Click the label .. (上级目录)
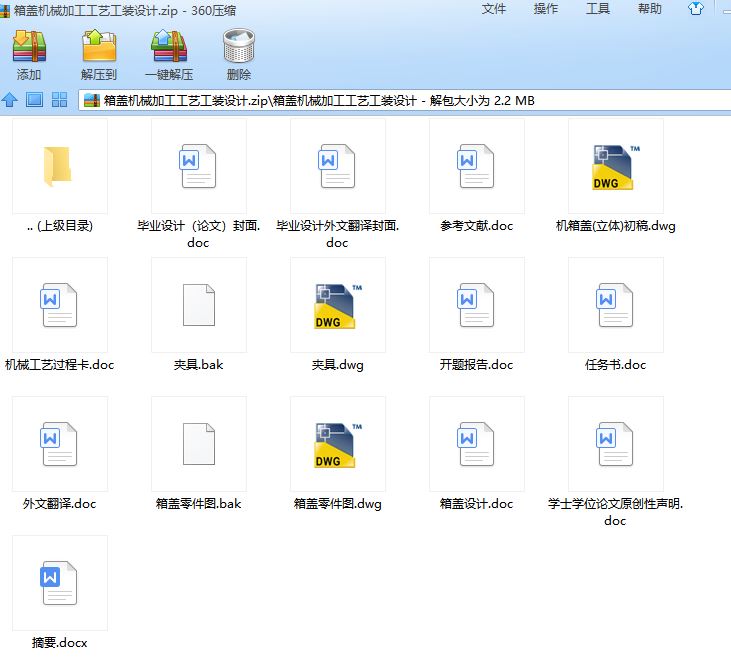Screen dimensions: 731x658 (x=60, y=226)
